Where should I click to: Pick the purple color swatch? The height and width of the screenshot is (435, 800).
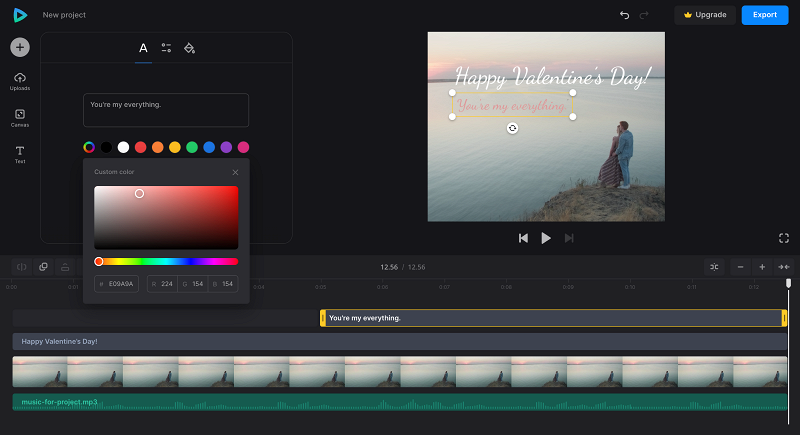pyautogui.click(x=226, y=147)
